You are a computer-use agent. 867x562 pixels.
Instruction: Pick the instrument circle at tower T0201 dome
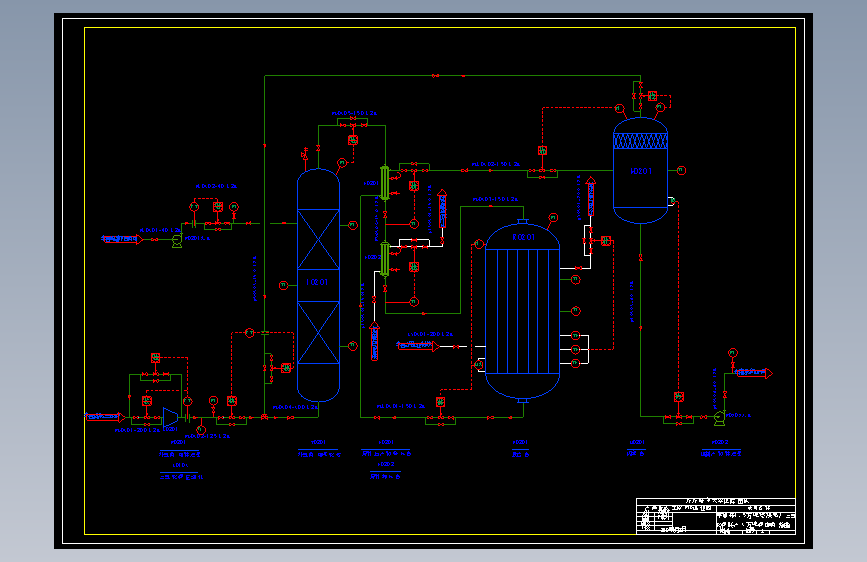[x=342, y=163]
